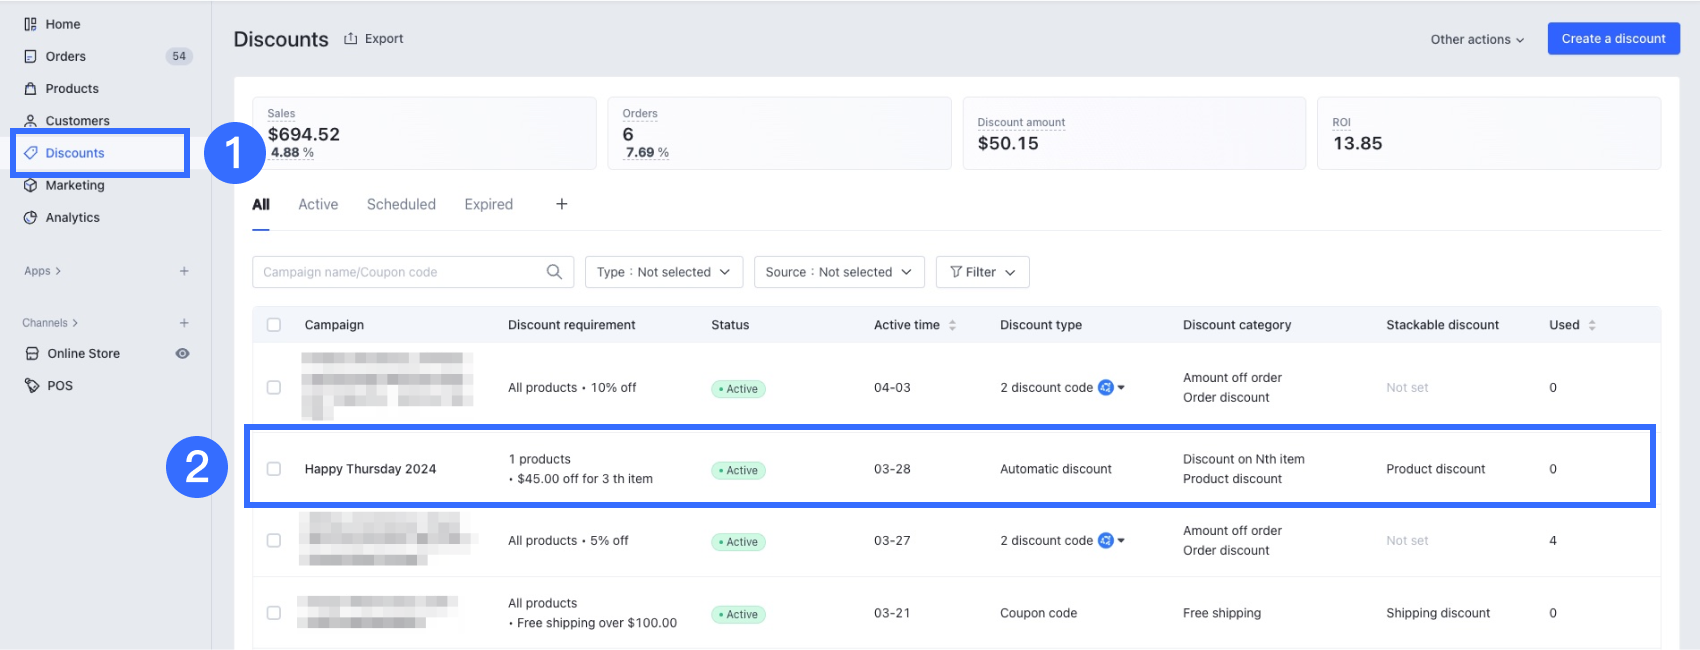Click Active status of Happy Thursday row

(x=738, y=470)
